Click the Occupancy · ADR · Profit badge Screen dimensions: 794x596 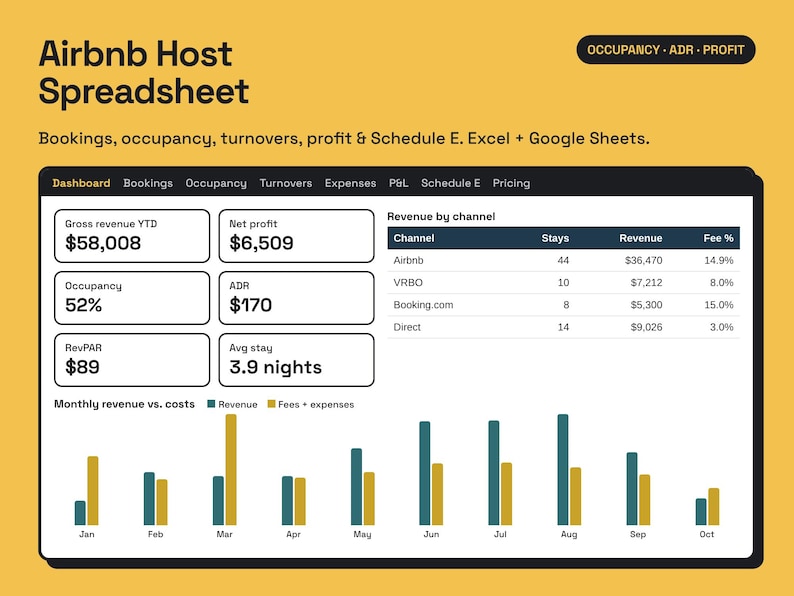click(x=666, y=50)
